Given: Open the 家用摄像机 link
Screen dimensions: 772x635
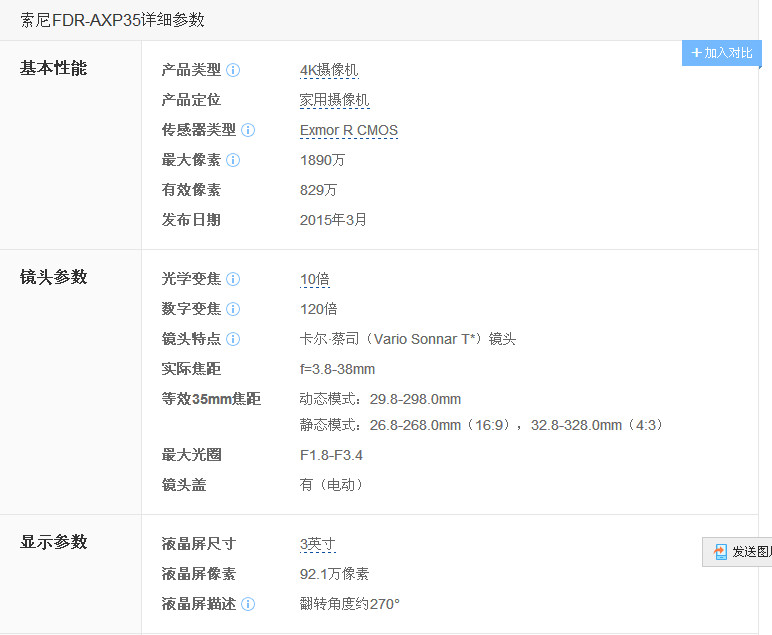Looking at the screenshot, I should coord(334,100).
